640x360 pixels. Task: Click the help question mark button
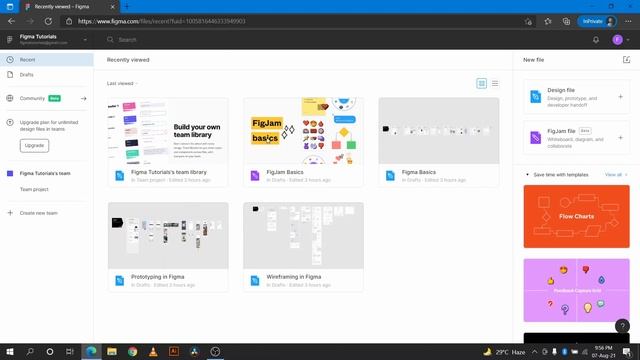622,326
